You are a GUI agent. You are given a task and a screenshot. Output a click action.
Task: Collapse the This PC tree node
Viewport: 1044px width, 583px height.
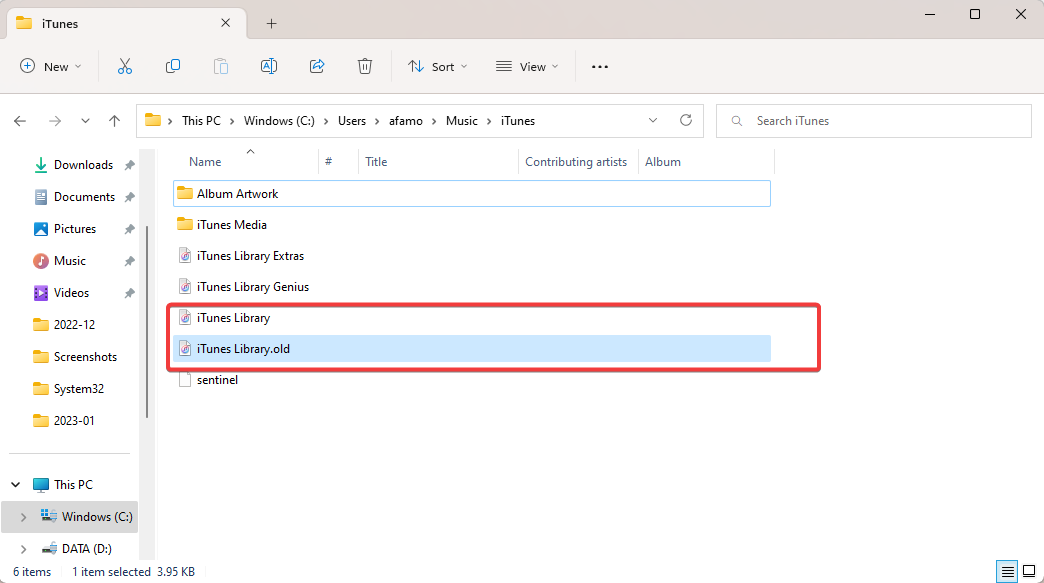[x=16, y=485]
